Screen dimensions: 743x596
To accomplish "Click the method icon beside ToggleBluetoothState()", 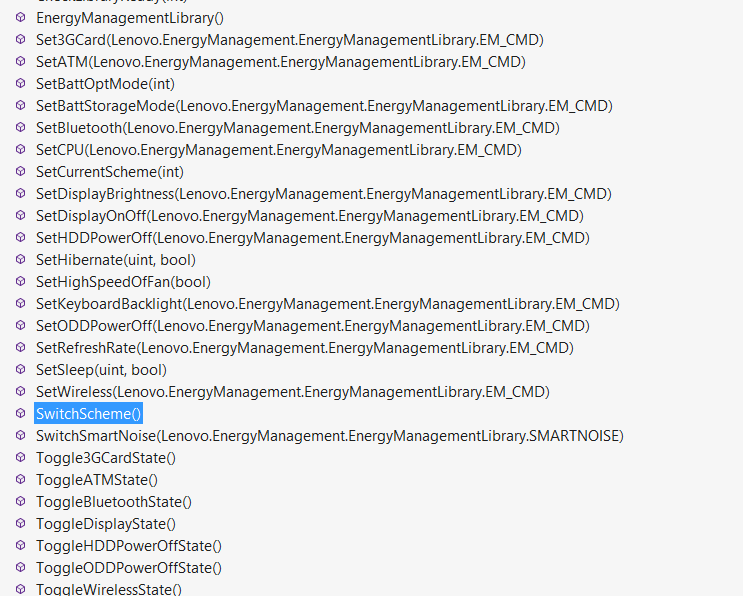I will coord(20,502).
